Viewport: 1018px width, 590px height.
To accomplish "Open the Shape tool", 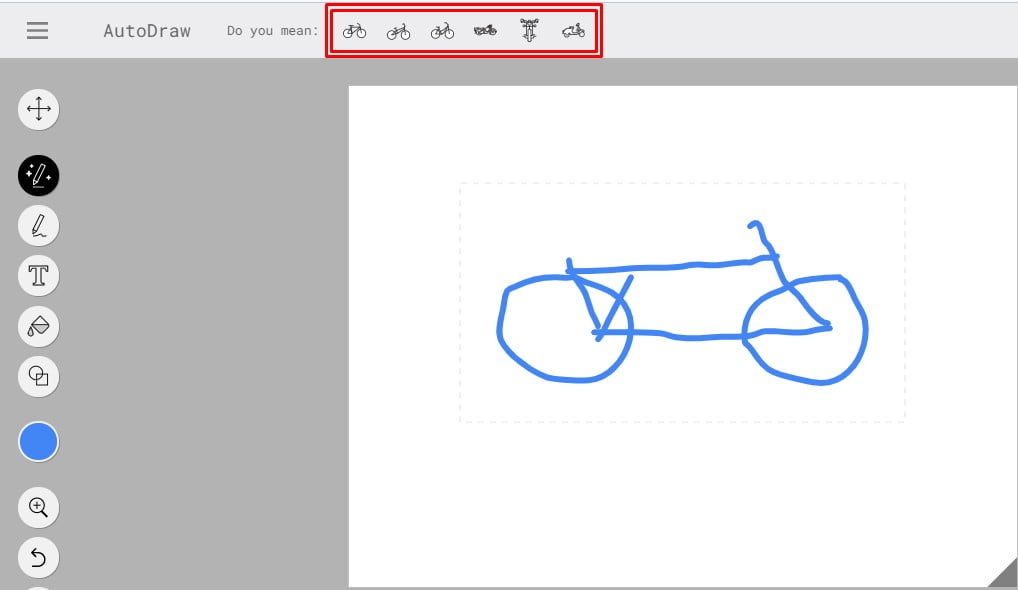I will click(38, 376).
